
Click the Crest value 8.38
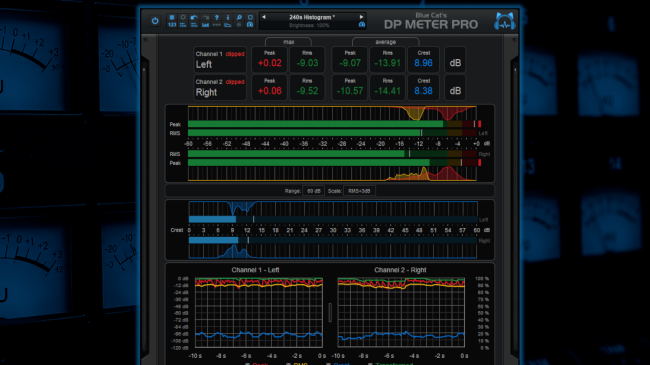(423, 91)
